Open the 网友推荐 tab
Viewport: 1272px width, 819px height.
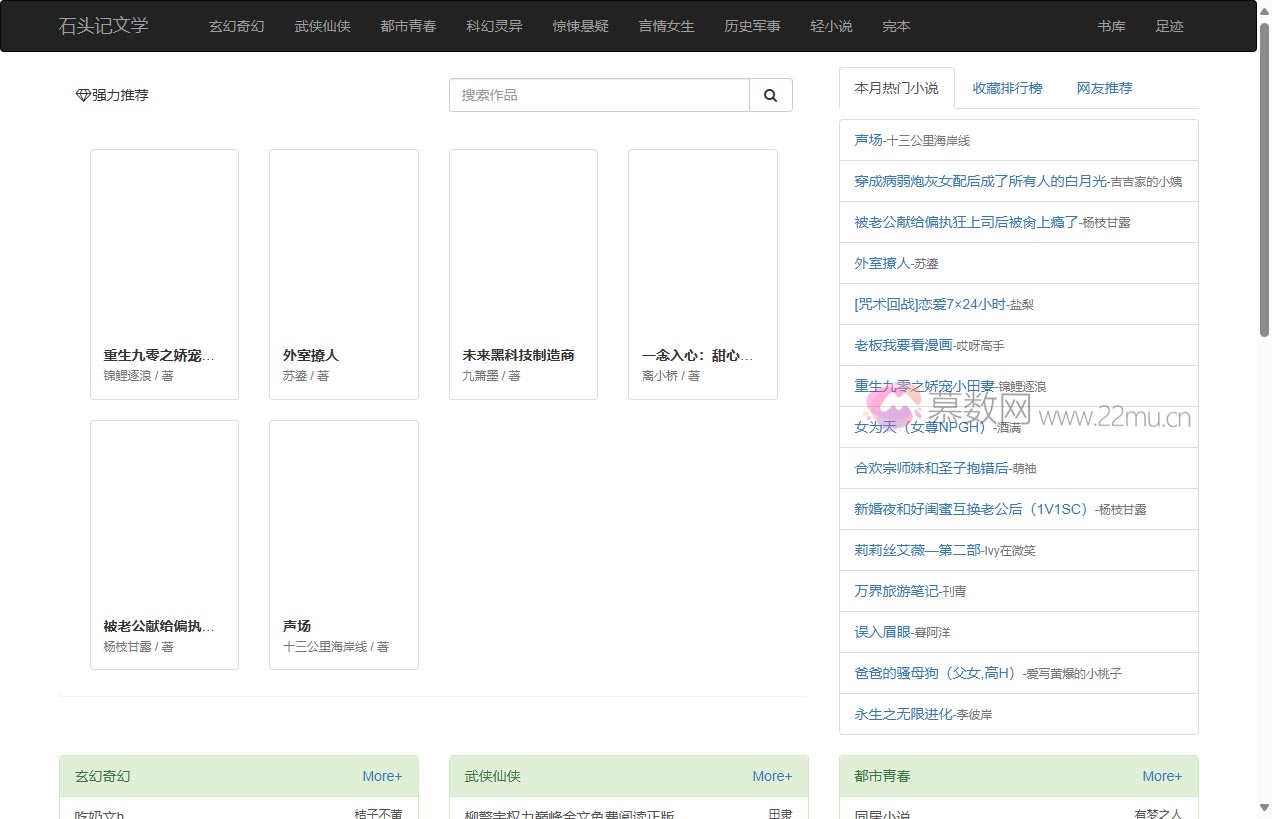coord(1104,88)
